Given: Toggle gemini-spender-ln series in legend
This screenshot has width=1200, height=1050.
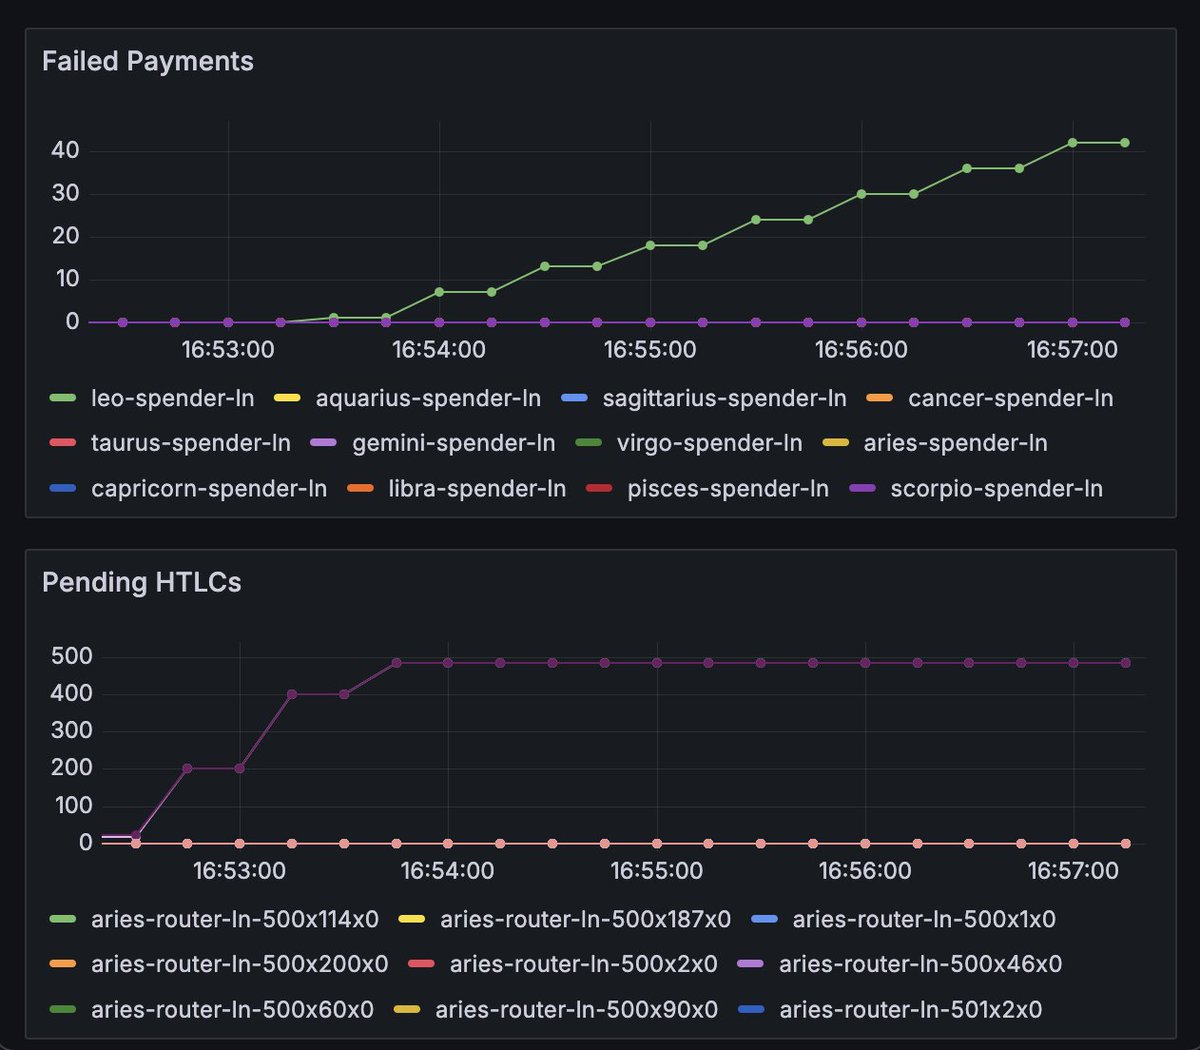Looking at the screenshot, I should click(432, 443).
